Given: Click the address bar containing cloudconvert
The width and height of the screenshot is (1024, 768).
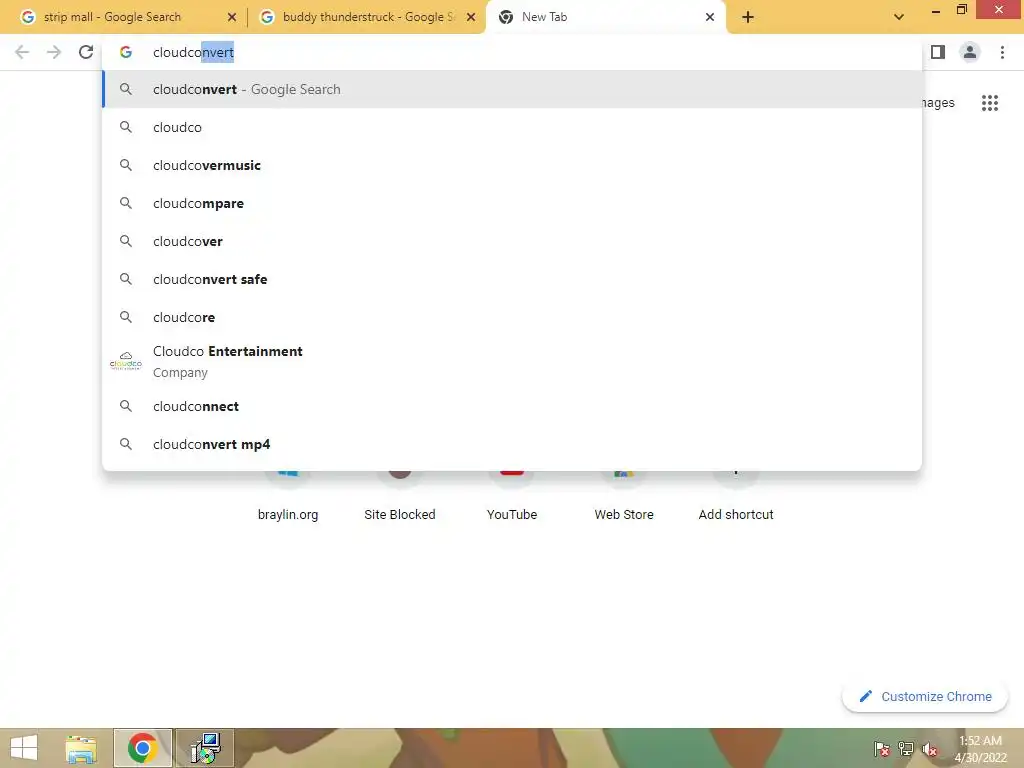Looking at the screenshot, I should 512,52.
